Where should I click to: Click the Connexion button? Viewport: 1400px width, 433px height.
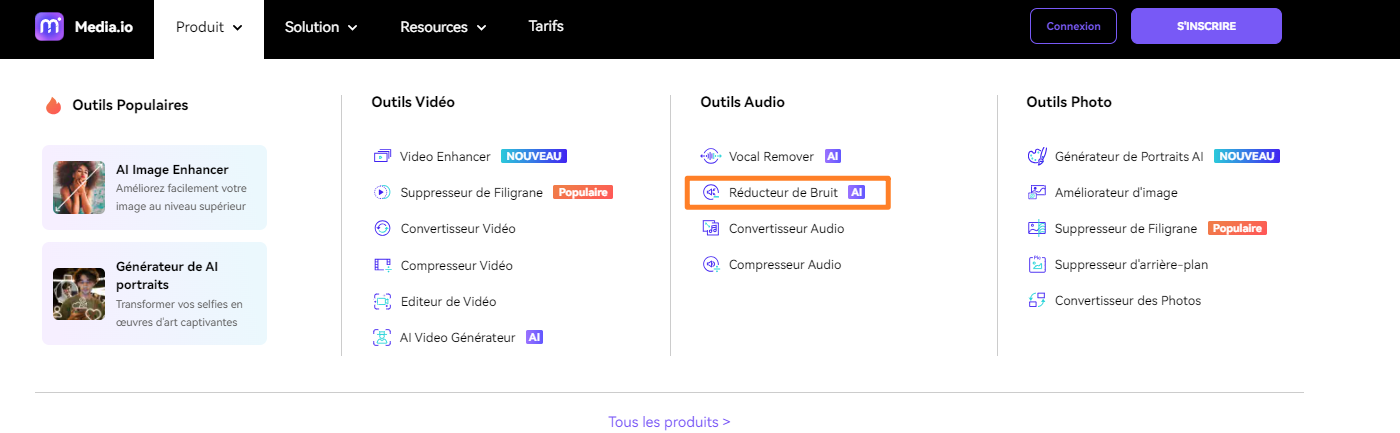[1073, 27]
